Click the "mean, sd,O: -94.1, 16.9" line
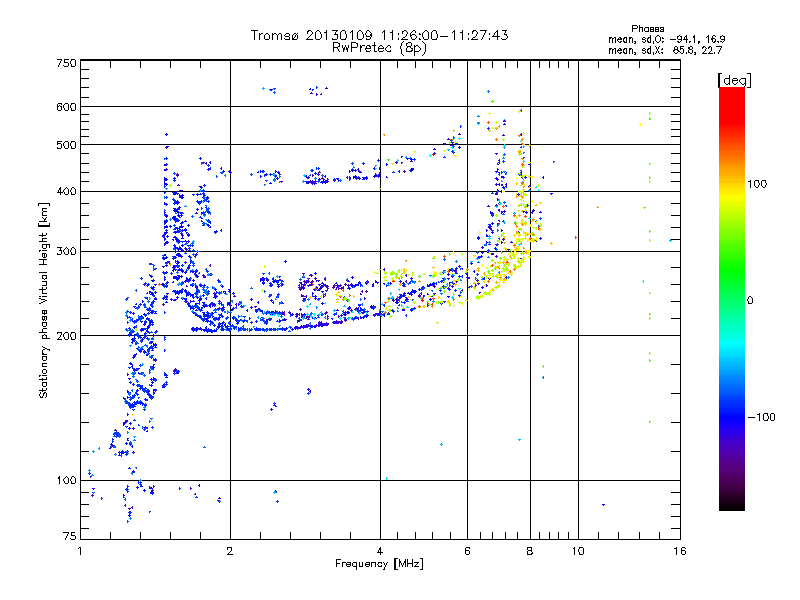Image resolution: width=800 pixels, height=600 pixels. (666, 39)
